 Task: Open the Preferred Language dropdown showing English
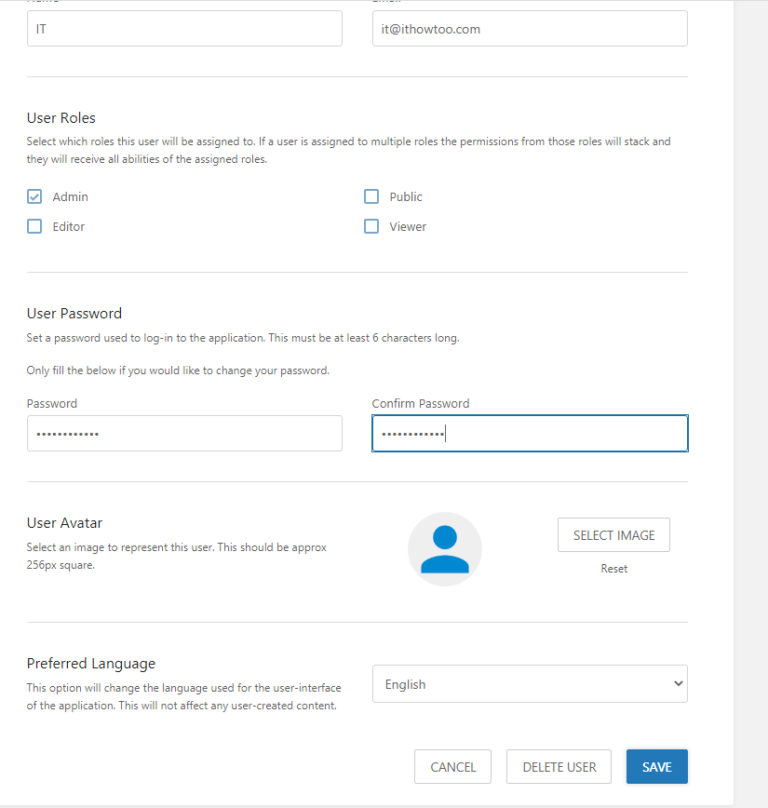pos(529,684)
